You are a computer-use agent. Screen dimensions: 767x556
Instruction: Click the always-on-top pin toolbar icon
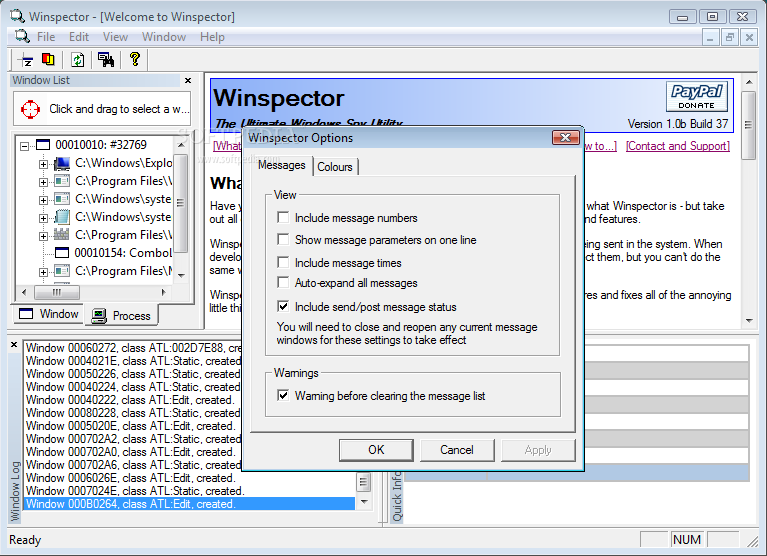point(26,60)
